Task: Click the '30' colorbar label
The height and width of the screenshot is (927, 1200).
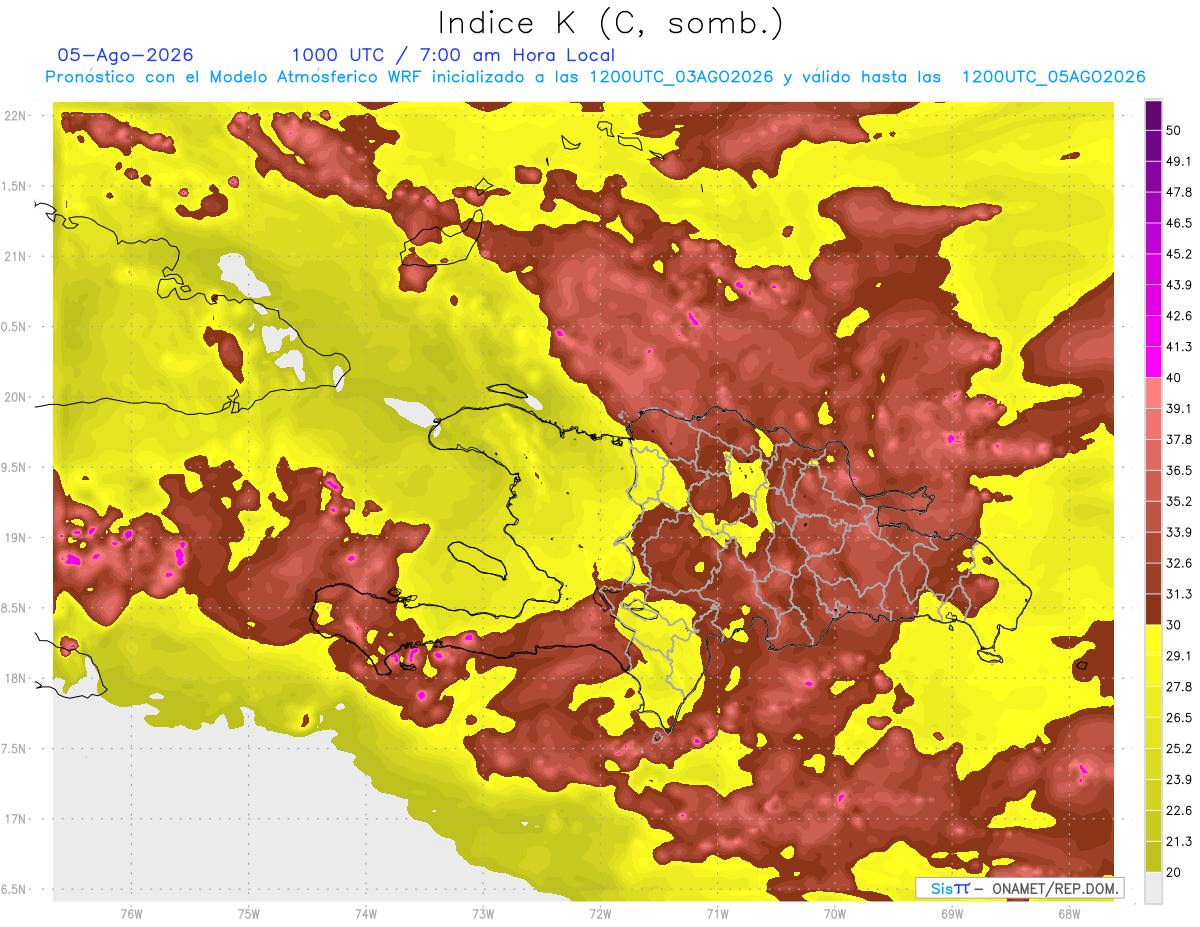Action: (x=1175, y=625)
